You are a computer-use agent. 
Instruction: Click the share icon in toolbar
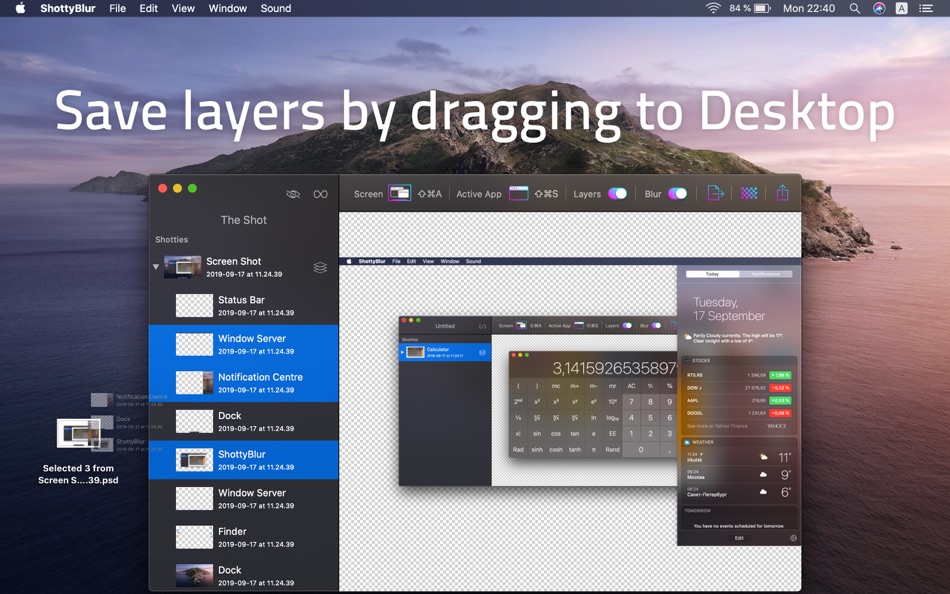click(x=782, y=193)
